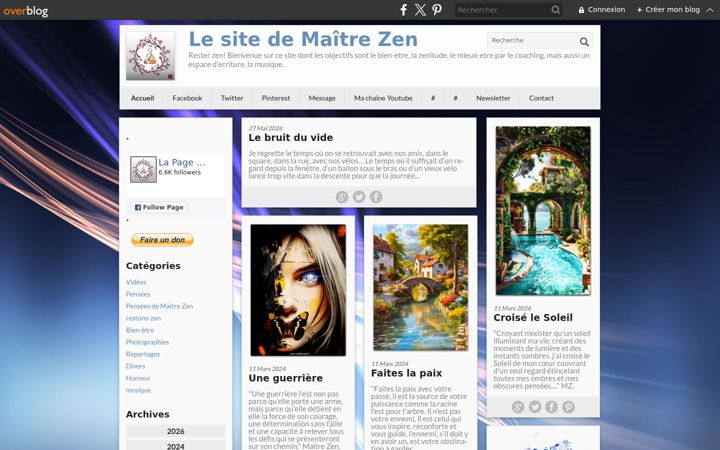The width and height of the screenshot is (720, 450).
Task: Open the Contact menu item
Action: click(x=541, y=98)
